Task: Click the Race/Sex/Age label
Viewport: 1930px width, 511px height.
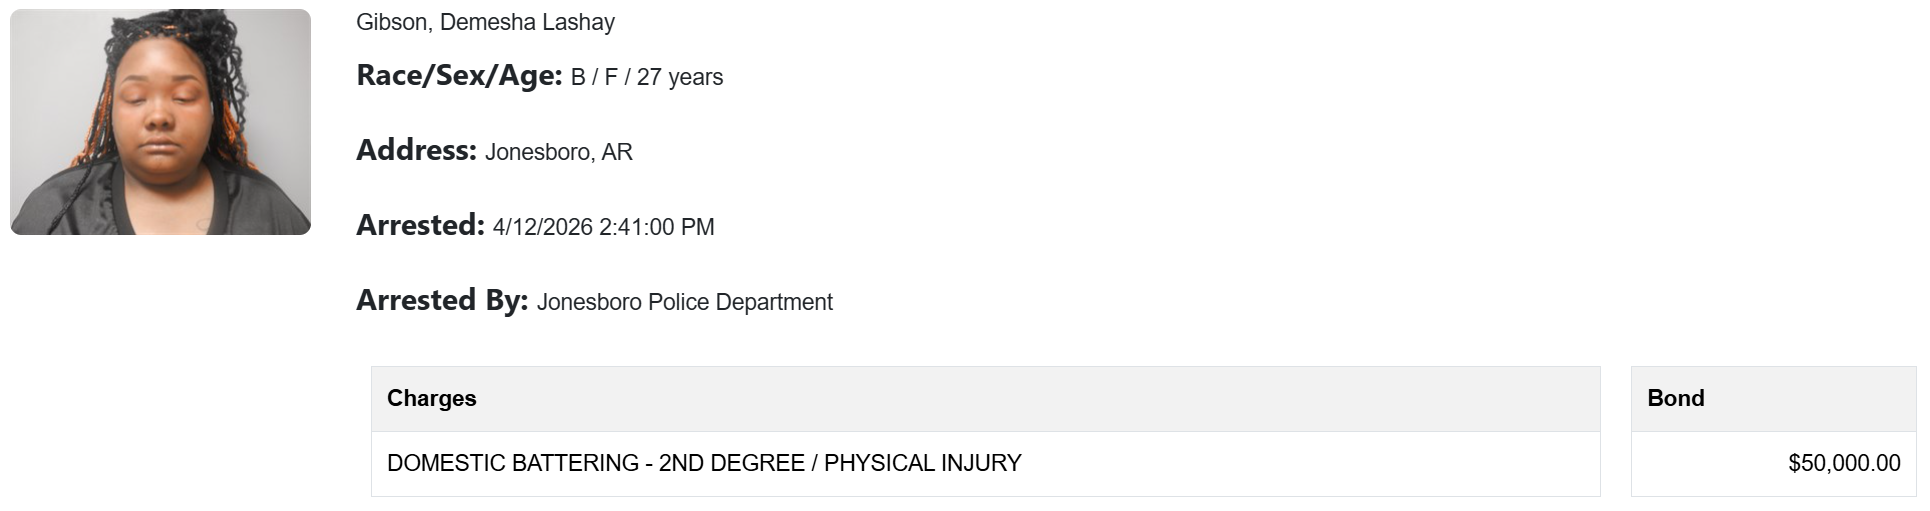Action: 459,76
